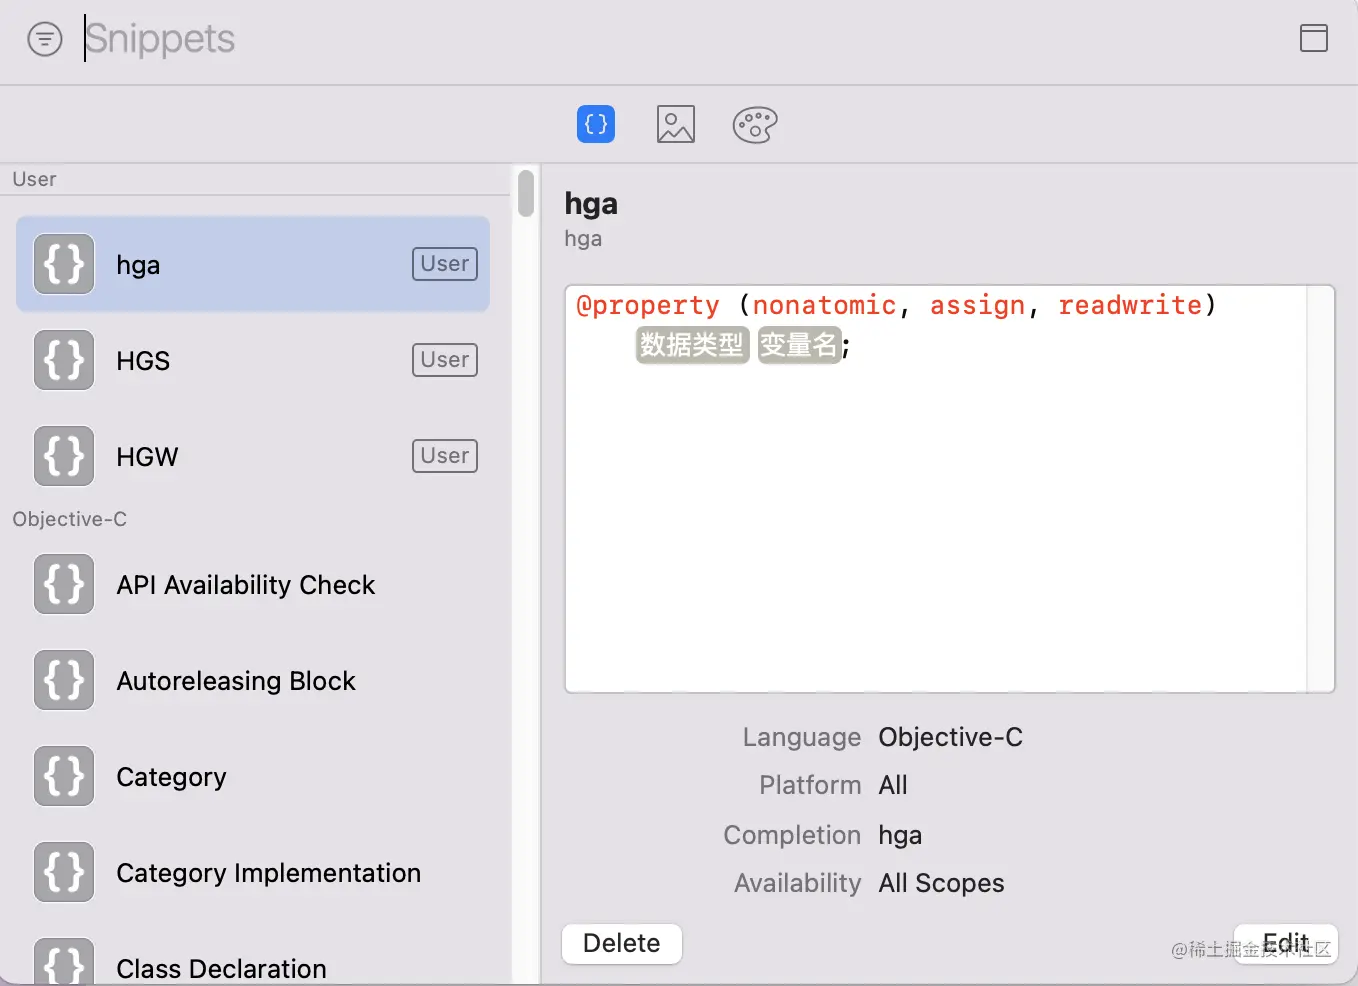Viewport: 1358px width, 986px height.
Task: Click the Category snippet's braces icon
Action: tap(64, 776)
